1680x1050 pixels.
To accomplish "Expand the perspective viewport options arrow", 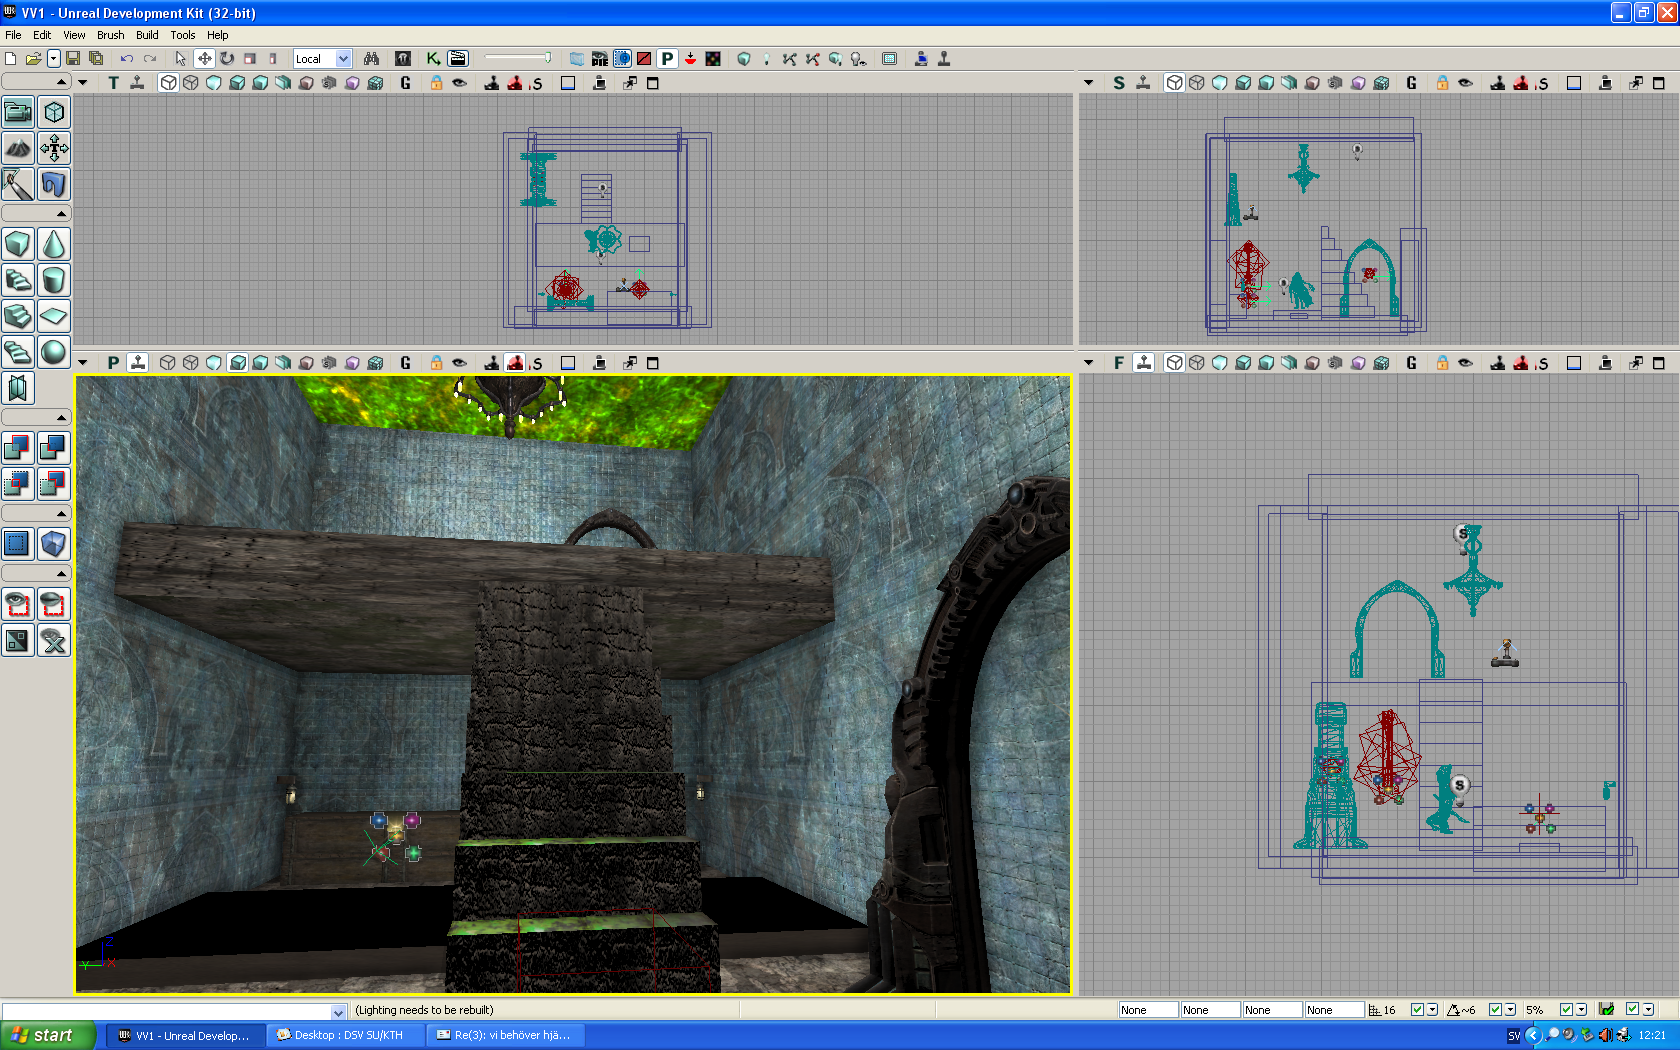I will point(83,363).
